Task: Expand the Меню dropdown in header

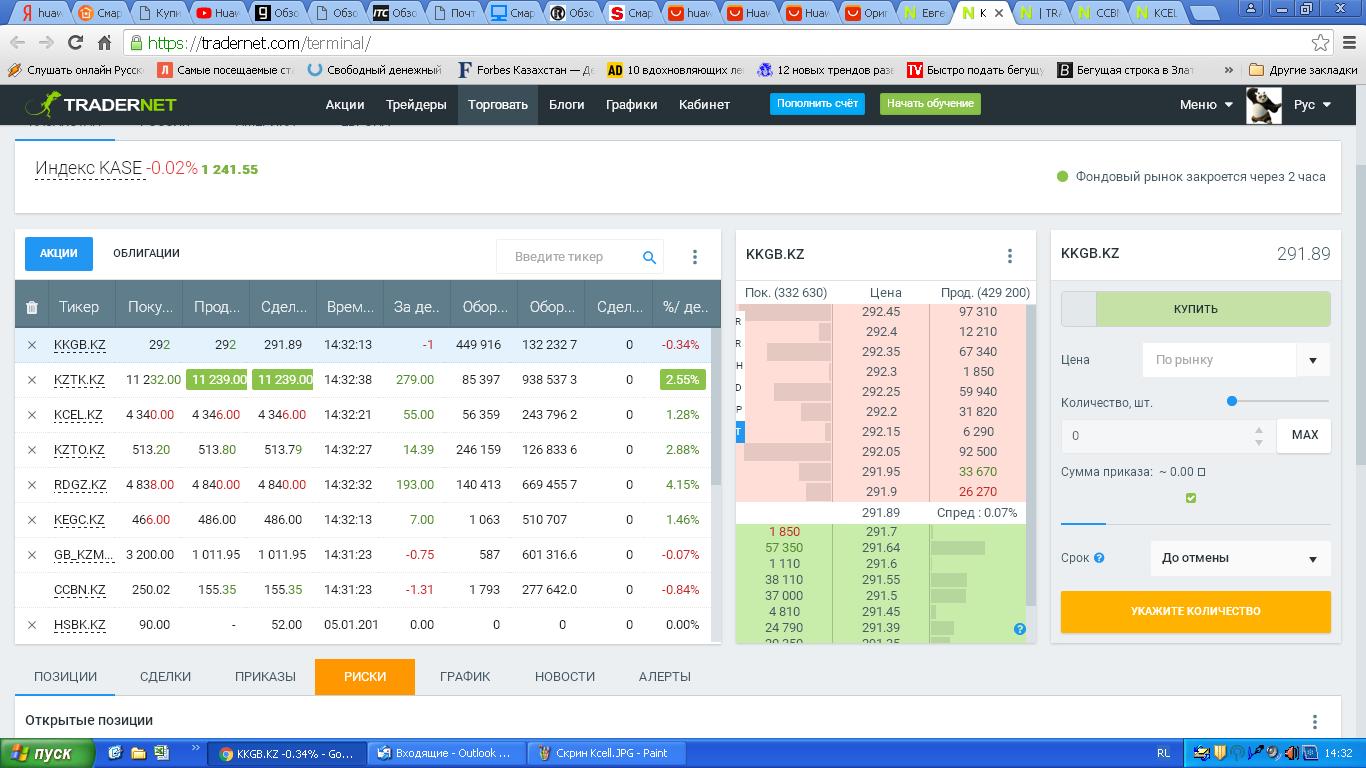Action: (1206, 105)
